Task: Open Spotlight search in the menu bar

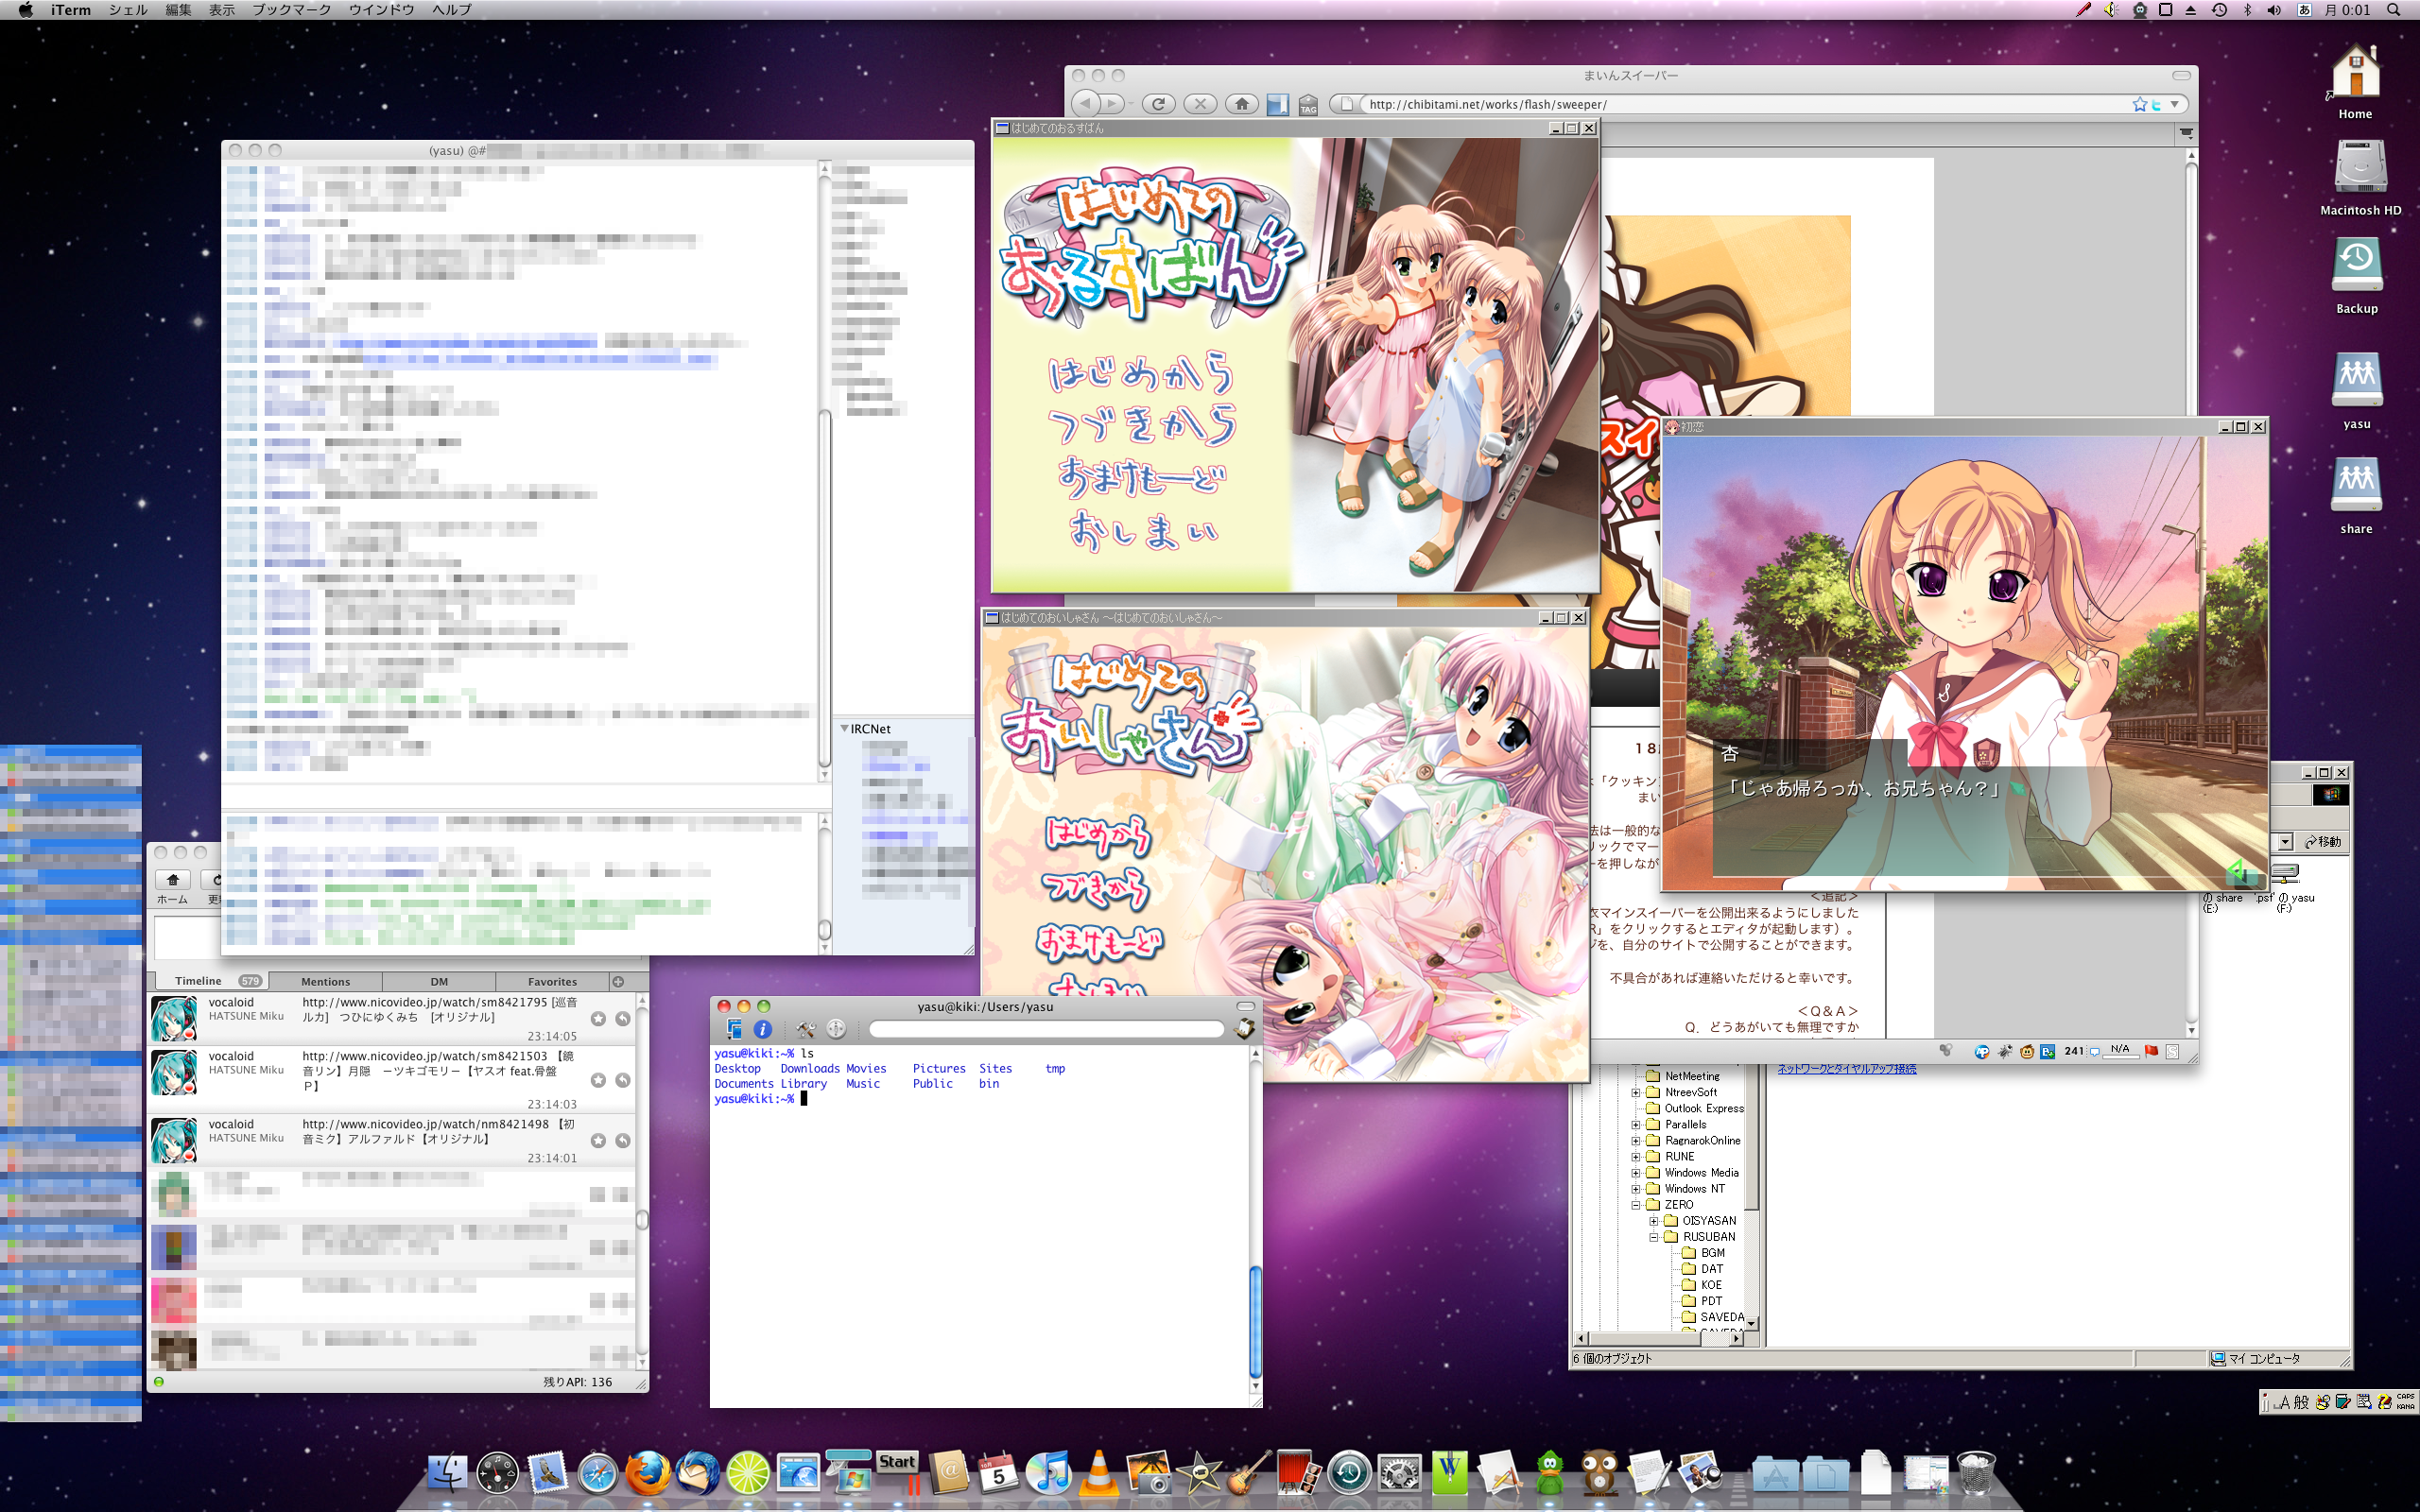Action: [x=2393, y=10]
